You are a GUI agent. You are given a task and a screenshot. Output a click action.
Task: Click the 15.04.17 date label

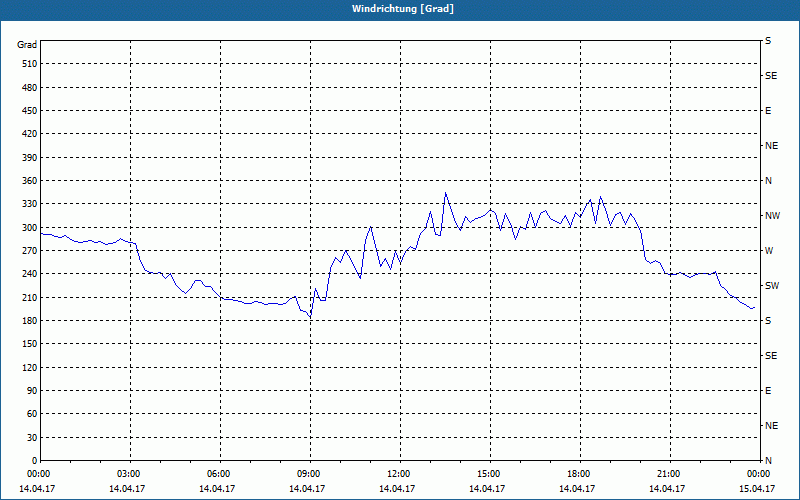click(757, 489)
